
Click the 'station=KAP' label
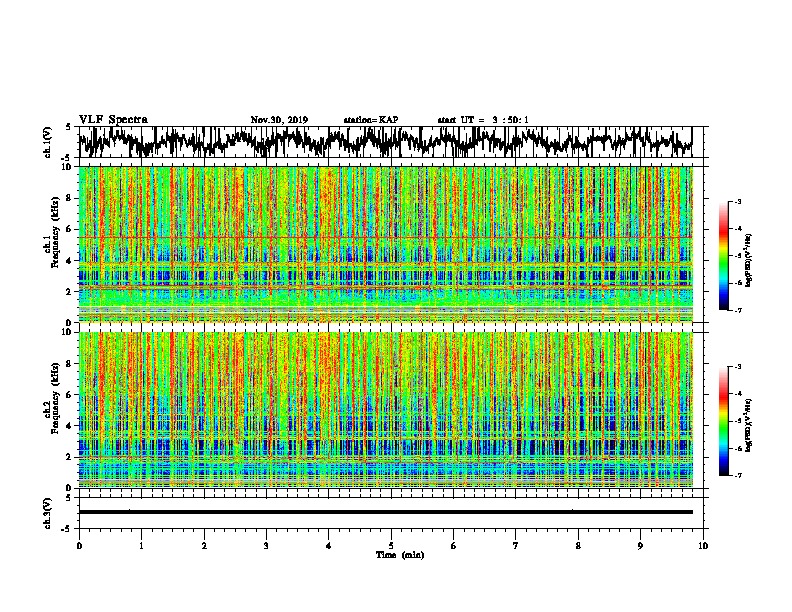click(x=371, y=120)
